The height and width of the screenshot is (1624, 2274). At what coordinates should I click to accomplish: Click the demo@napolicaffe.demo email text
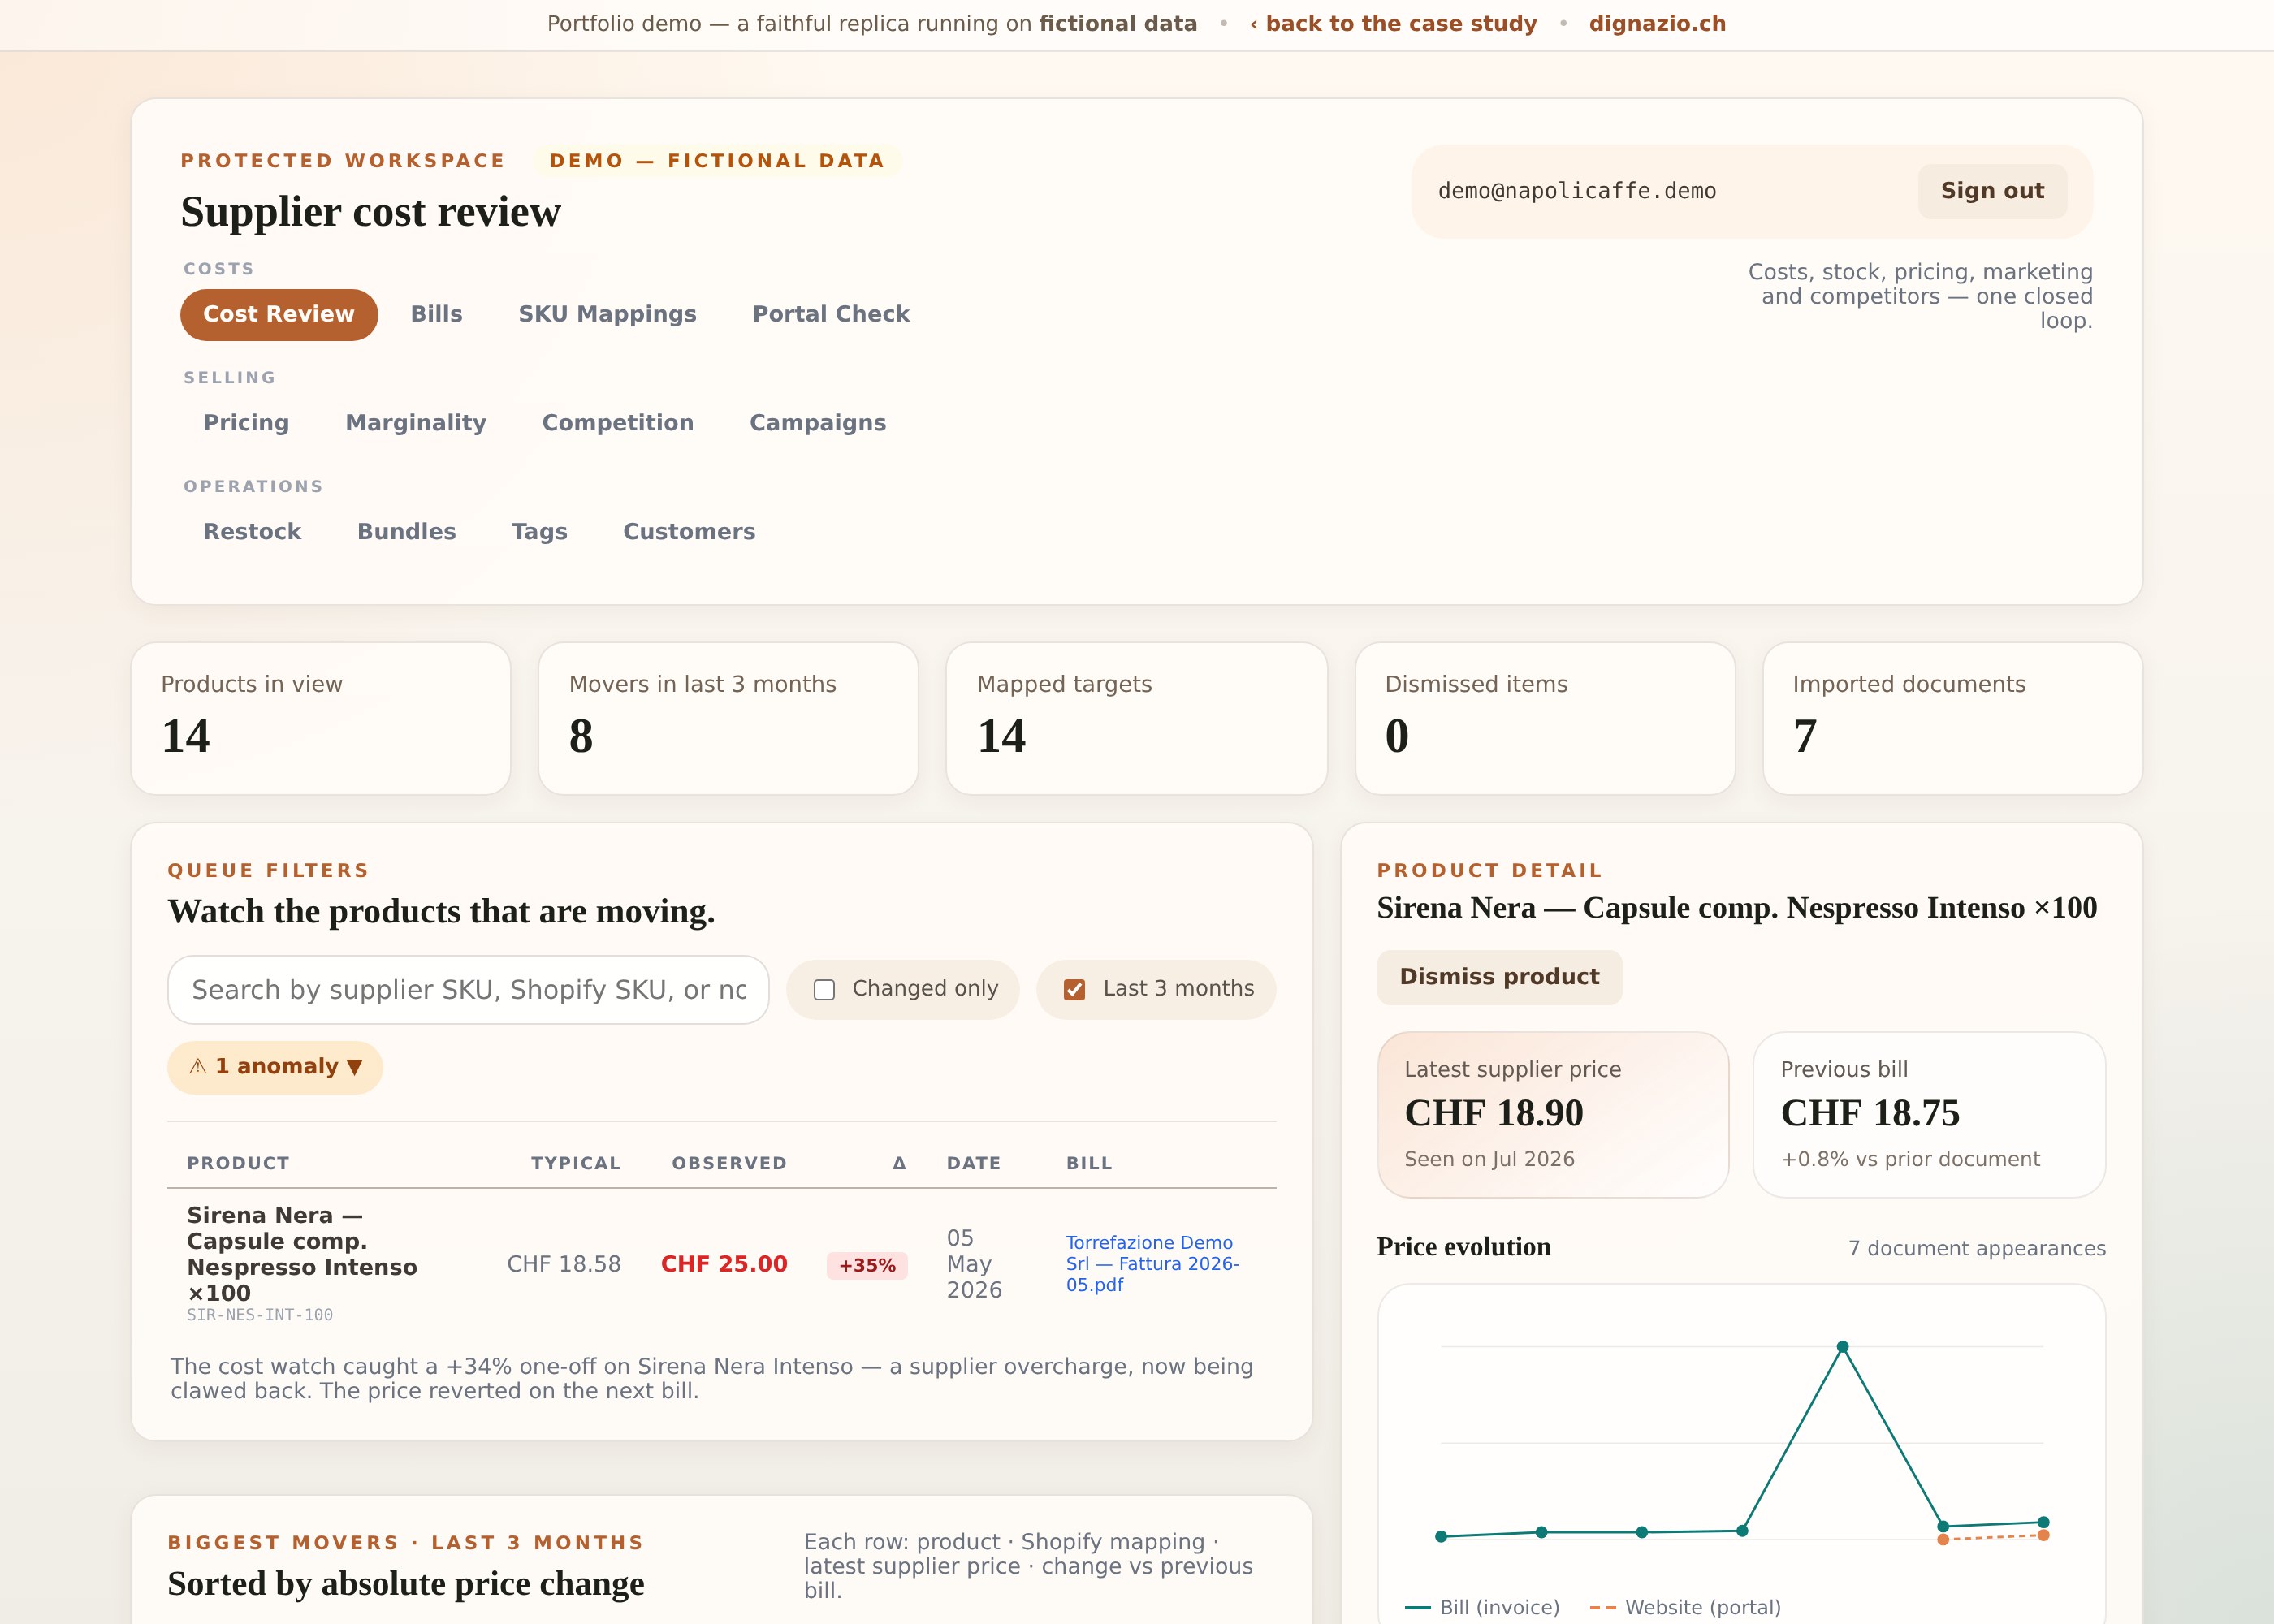coord(1577,191)
